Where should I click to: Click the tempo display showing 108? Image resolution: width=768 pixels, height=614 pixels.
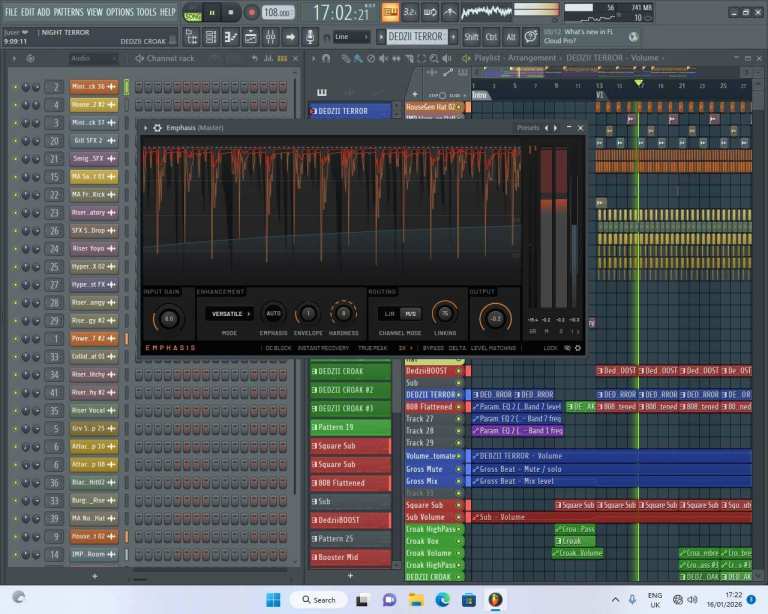coord(279,13)
